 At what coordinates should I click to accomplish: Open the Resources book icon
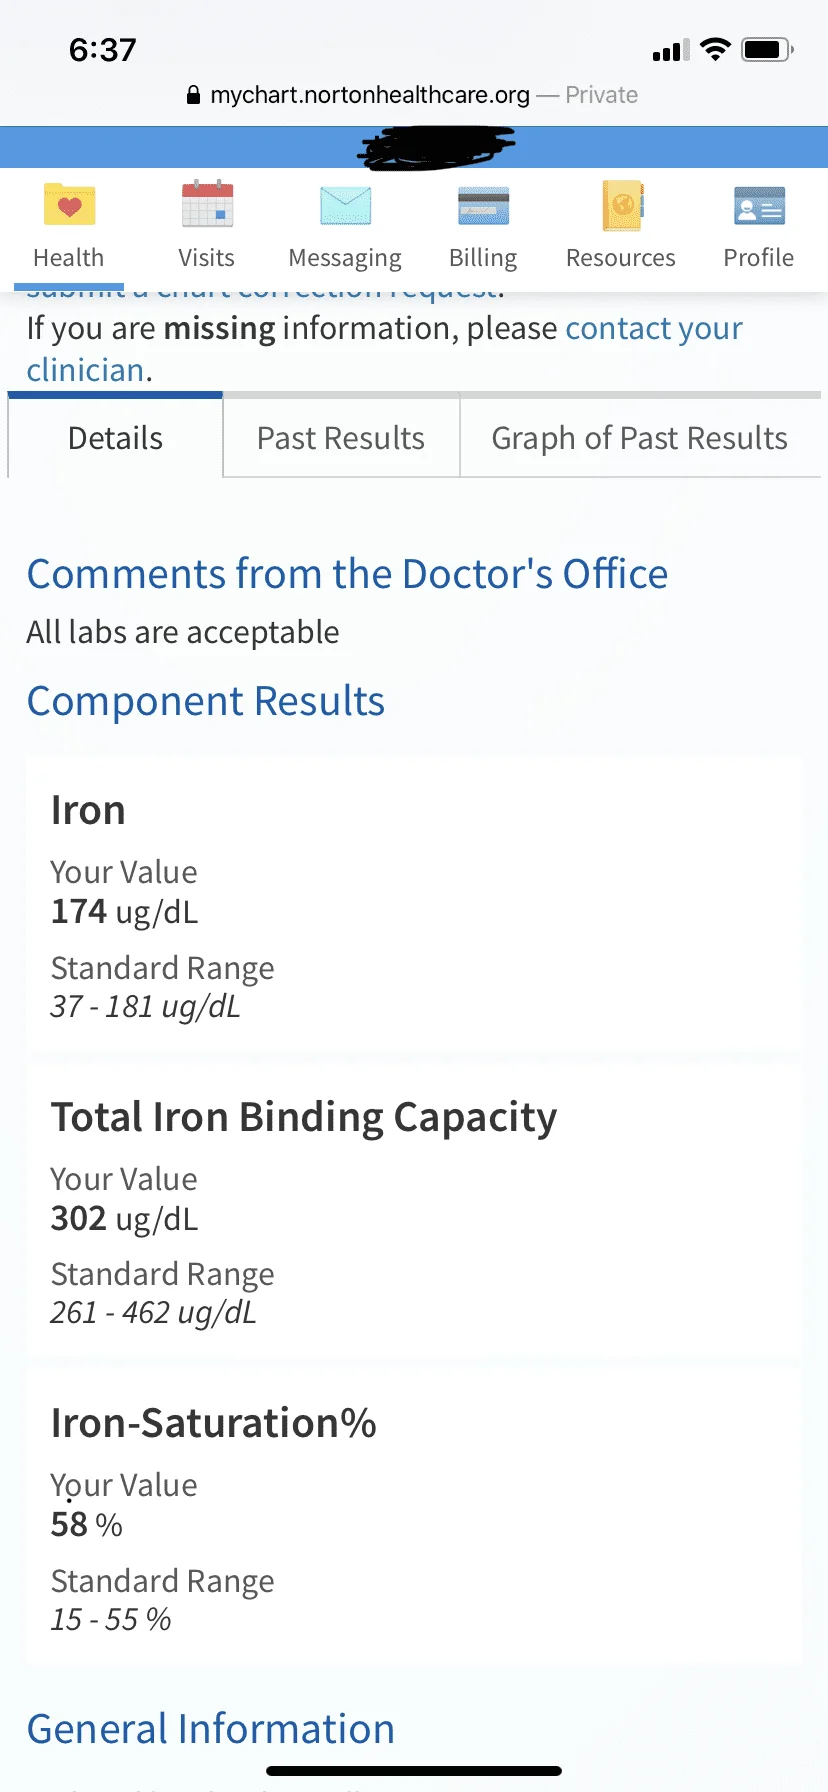(x=621, y=205)
